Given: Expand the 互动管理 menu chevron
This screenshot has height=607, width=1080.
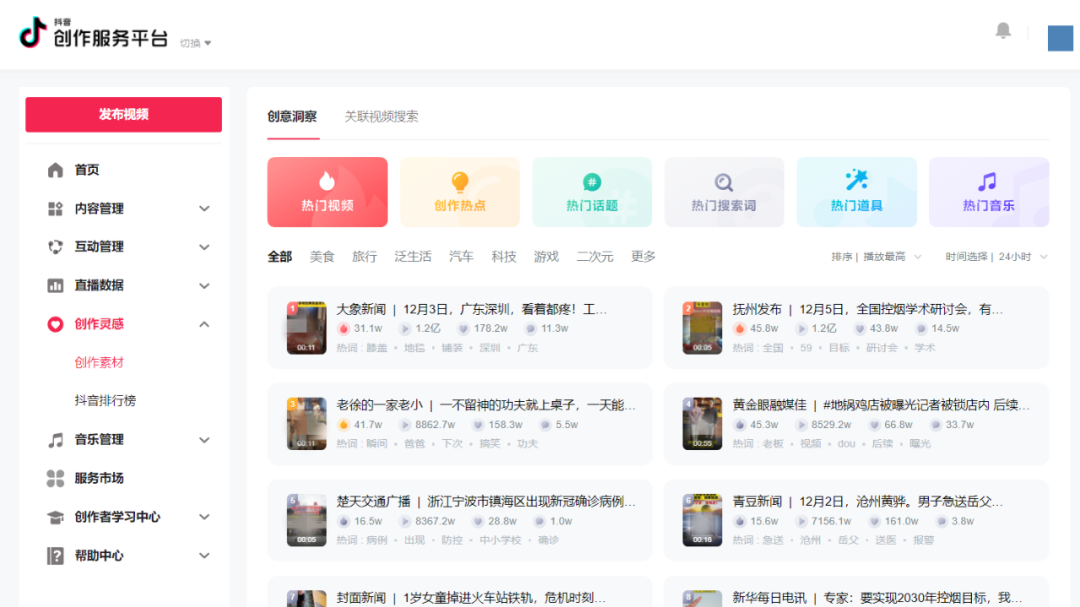Looking at the screenshot, I should click(205, 247).
